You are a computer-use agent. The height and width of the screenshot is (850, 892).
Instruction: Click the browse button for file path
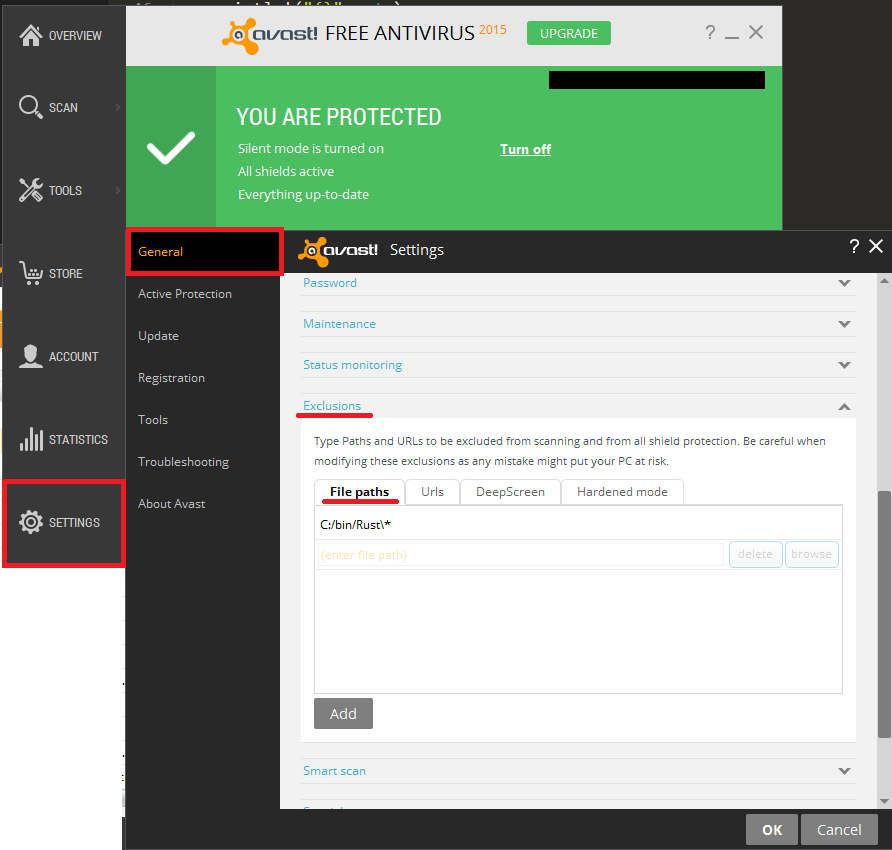click(x=811, y=554)
